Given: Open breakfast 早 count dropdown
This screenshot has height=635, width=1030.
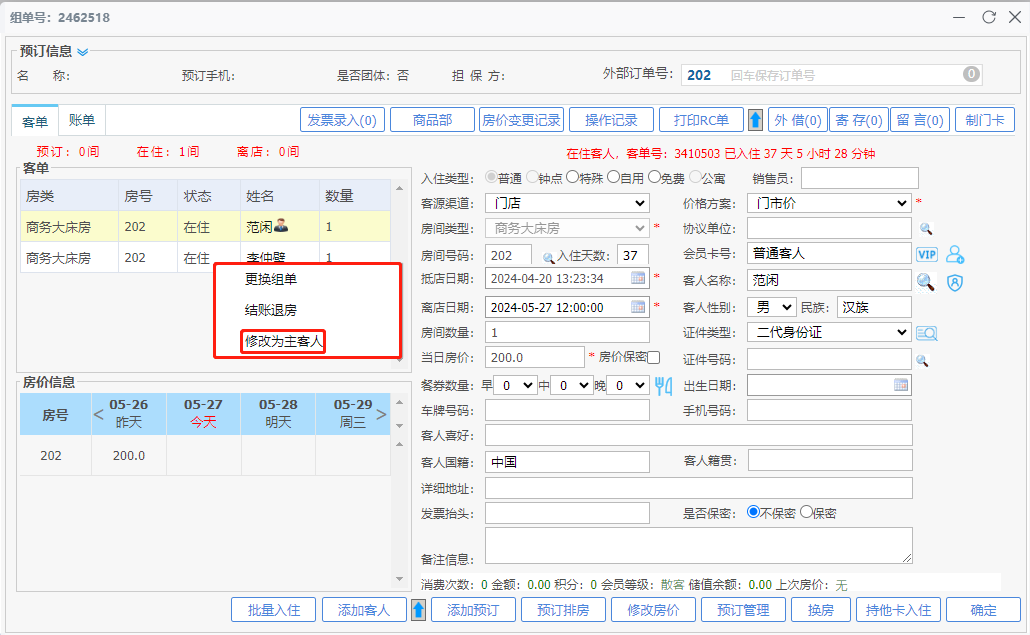Looking at the screenshot, I should [515, 385].
